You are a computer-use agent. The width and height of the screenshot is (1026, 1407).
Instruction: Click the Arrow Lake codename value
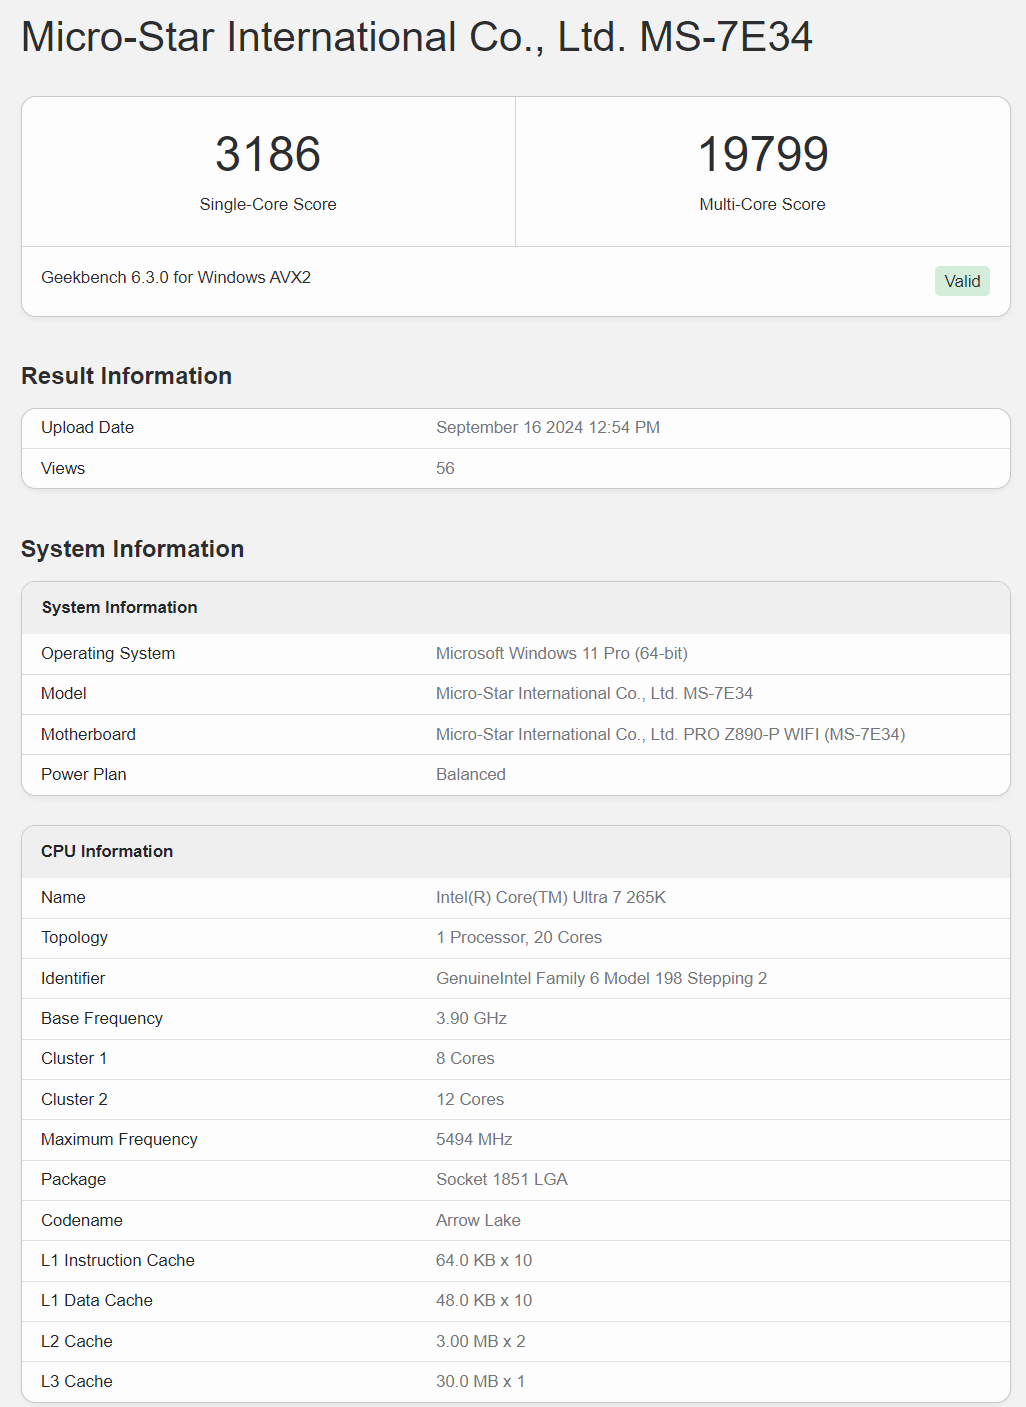(x=478, y=1220)
